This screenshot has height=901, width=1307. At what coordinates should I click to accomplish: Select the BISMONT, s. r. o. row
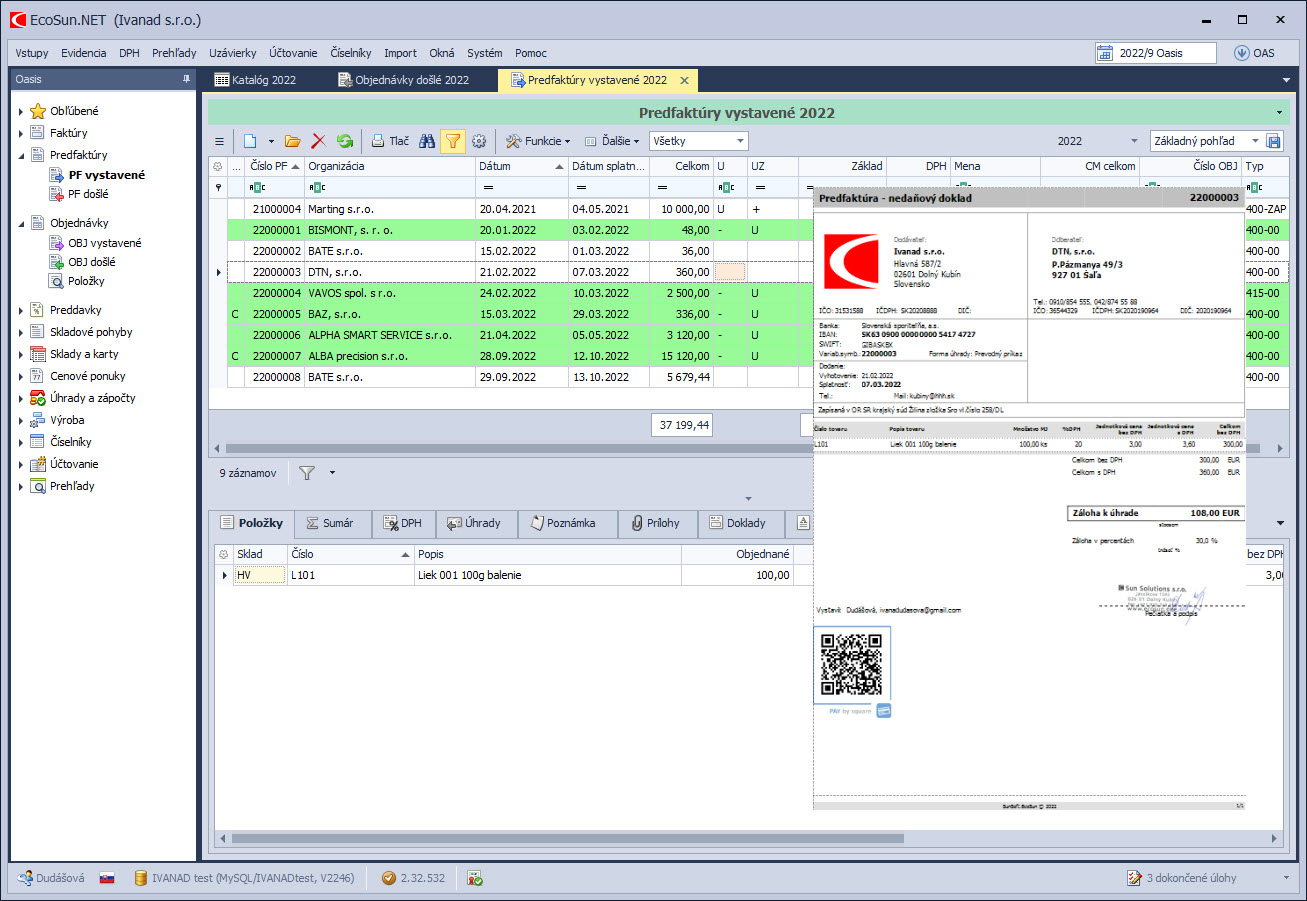[x=350, y=230]
